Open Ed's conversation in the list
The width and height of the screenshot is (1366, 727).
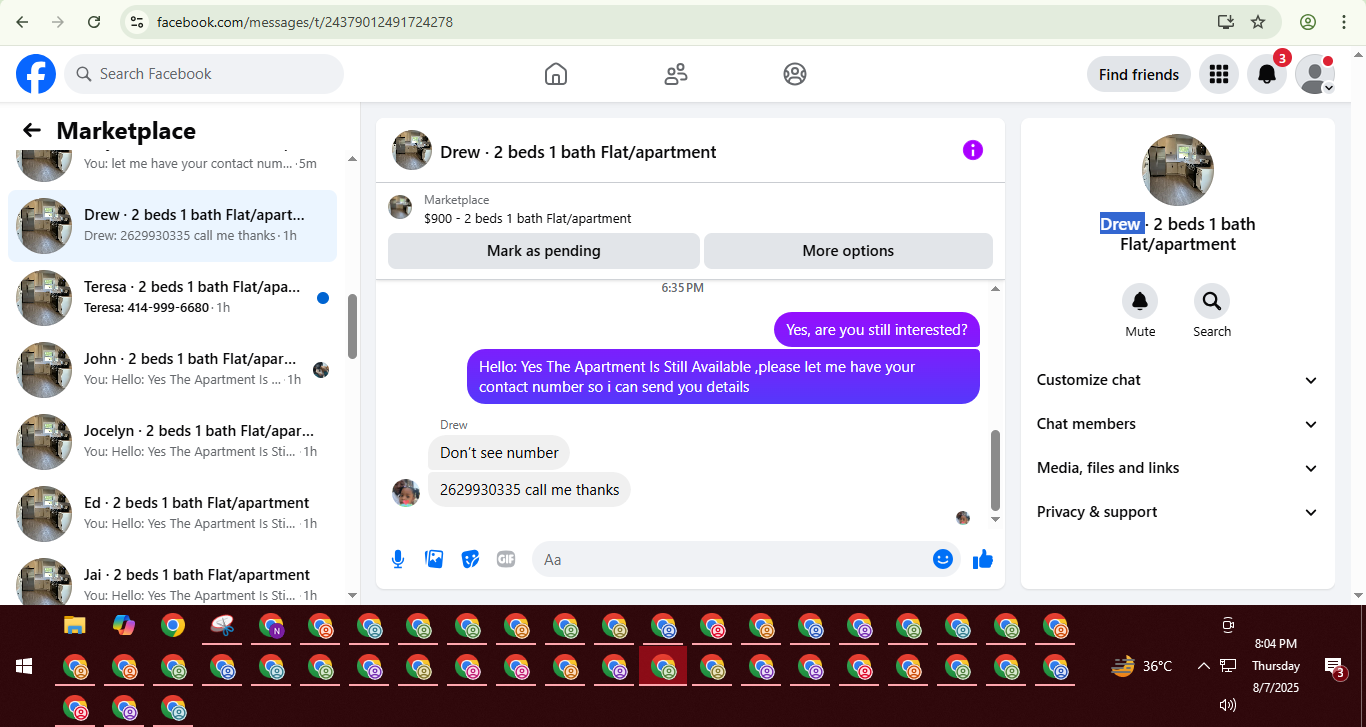(x=172, y=514)
